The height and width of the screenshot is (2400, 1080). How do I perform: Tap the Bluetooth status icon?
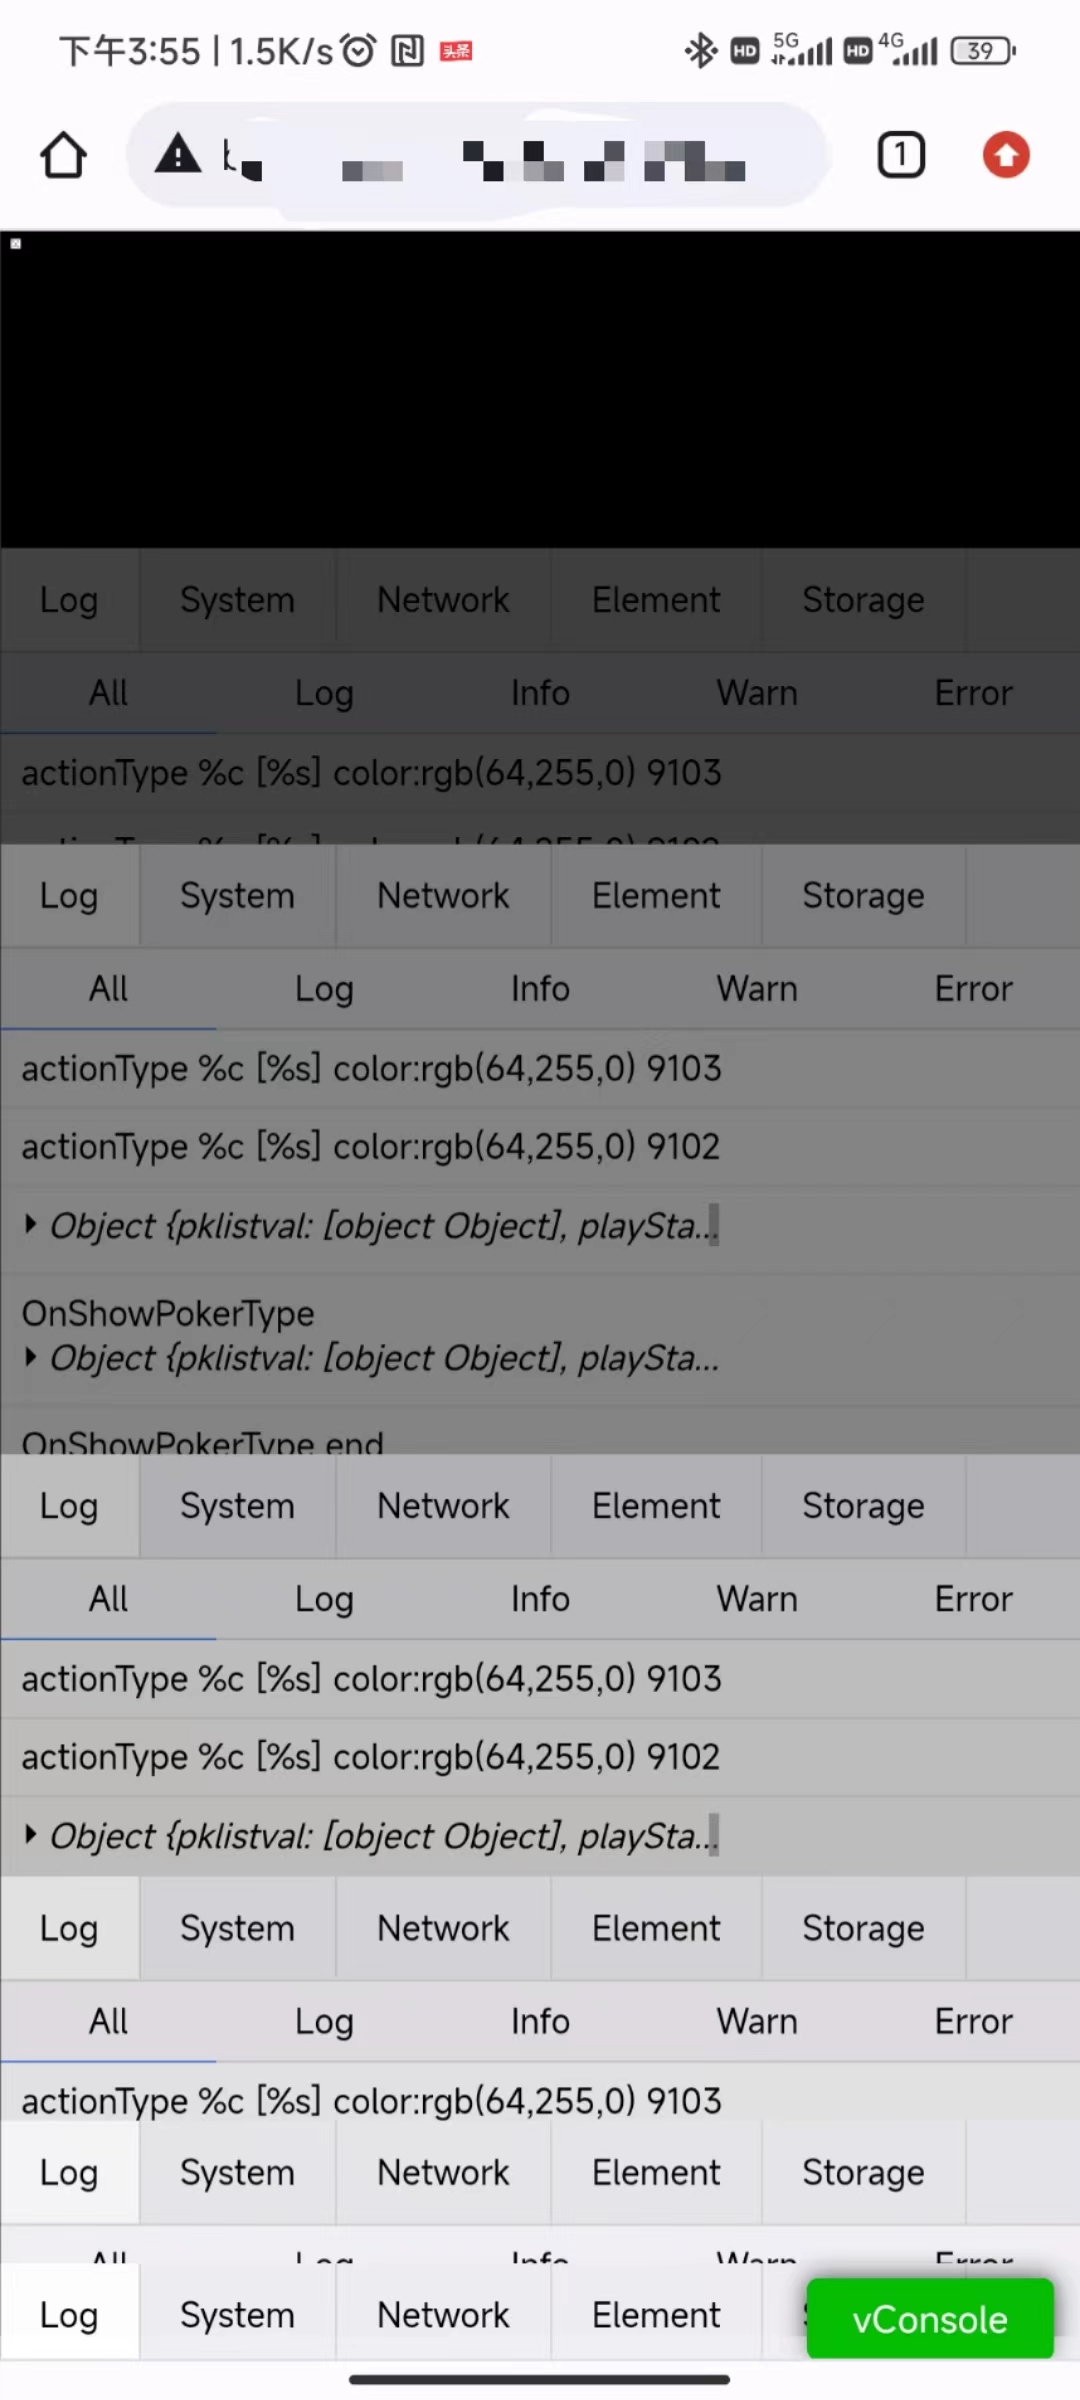point(700,50)
